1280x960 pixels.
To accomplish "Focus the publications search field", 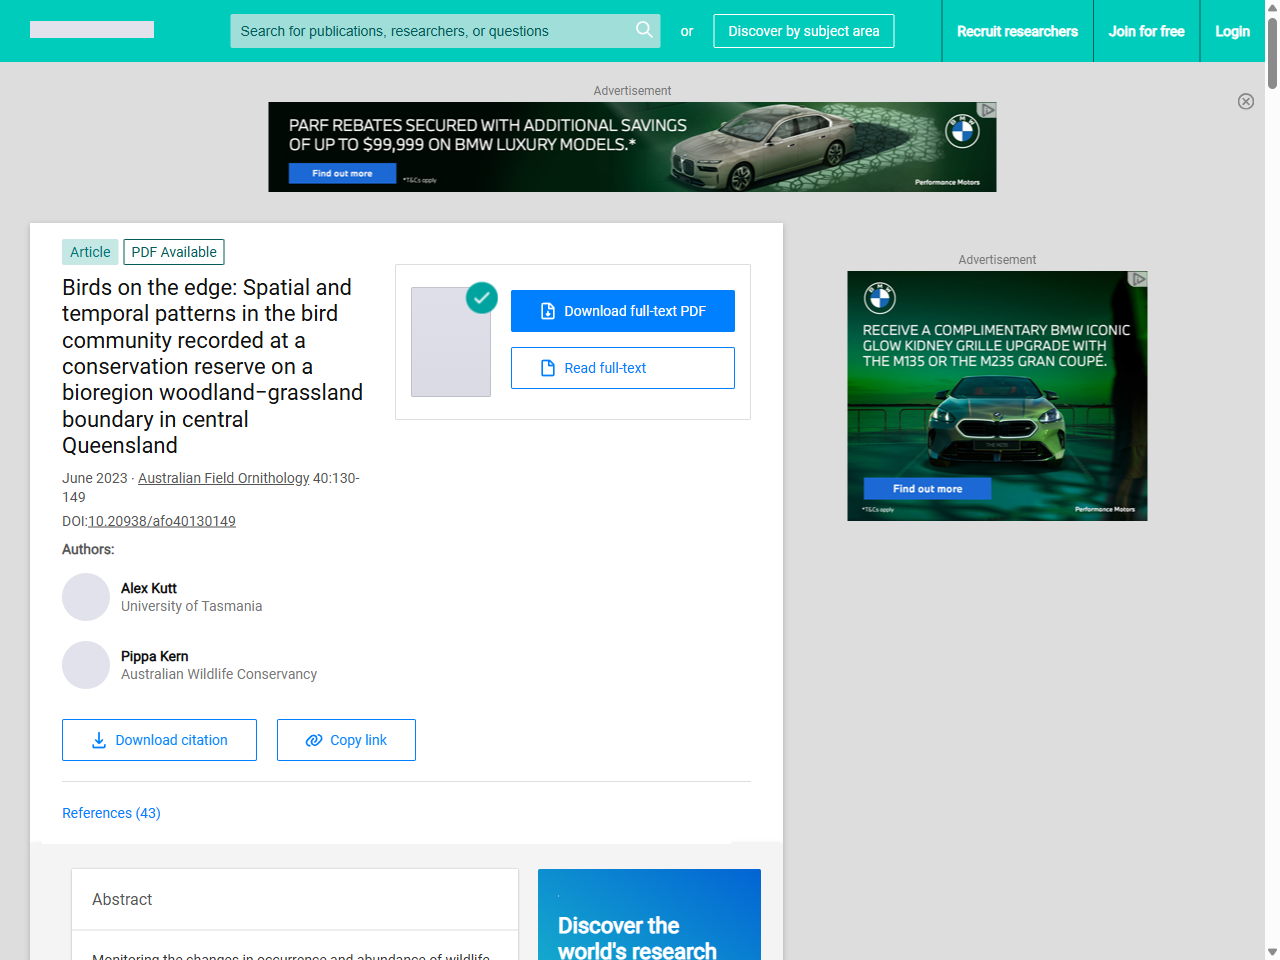I will coord(430,31).
